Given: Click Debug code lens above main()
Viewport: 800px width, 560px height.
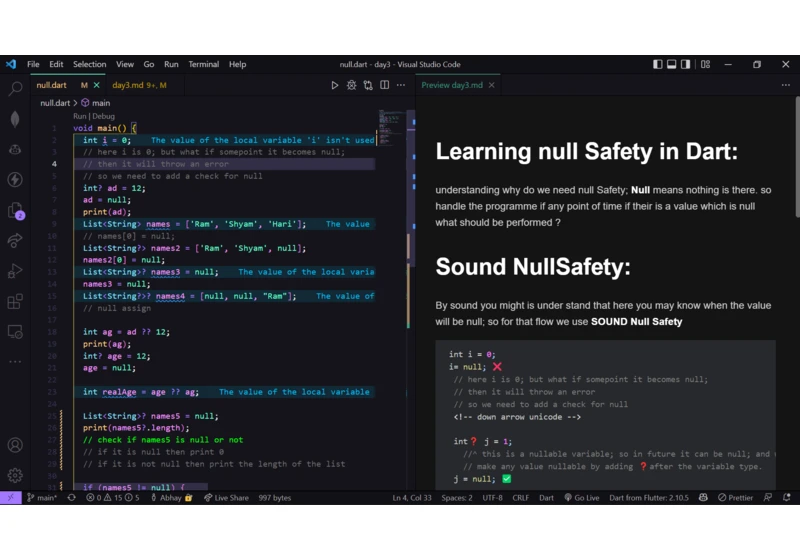Looking at the screenshot, I should click(104, 116).
